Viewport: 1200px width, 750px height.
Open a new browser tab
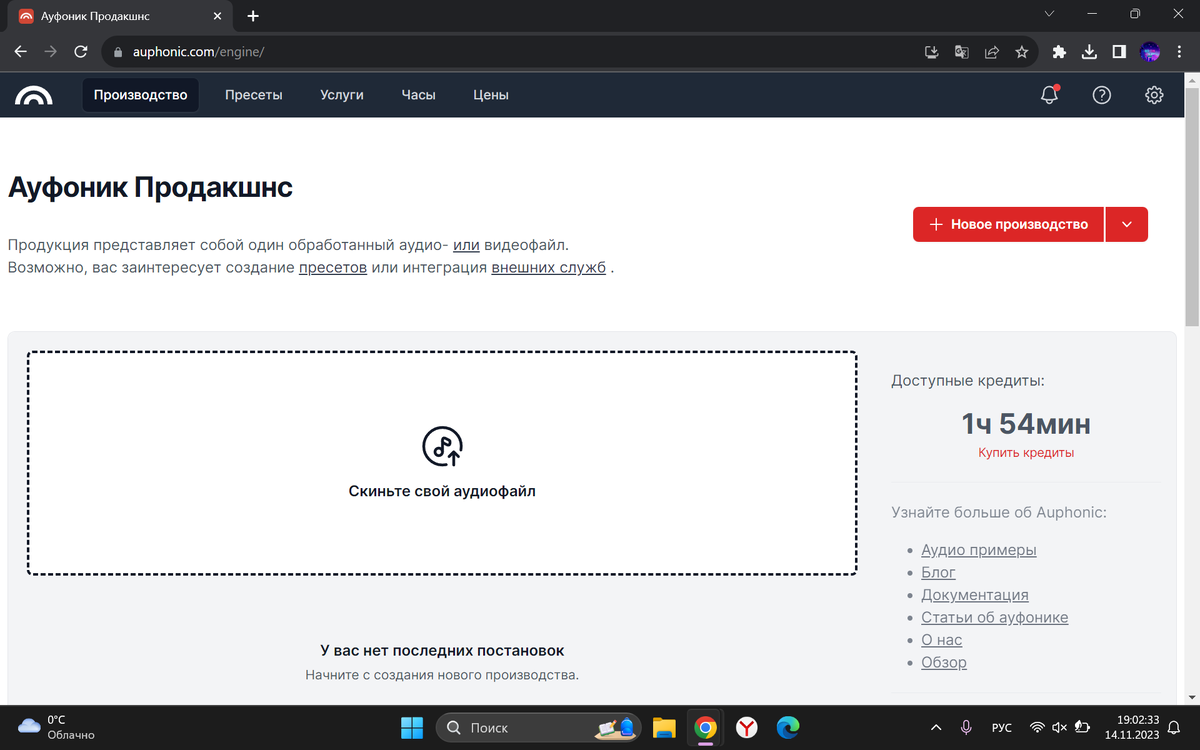(x=253, y=16)
